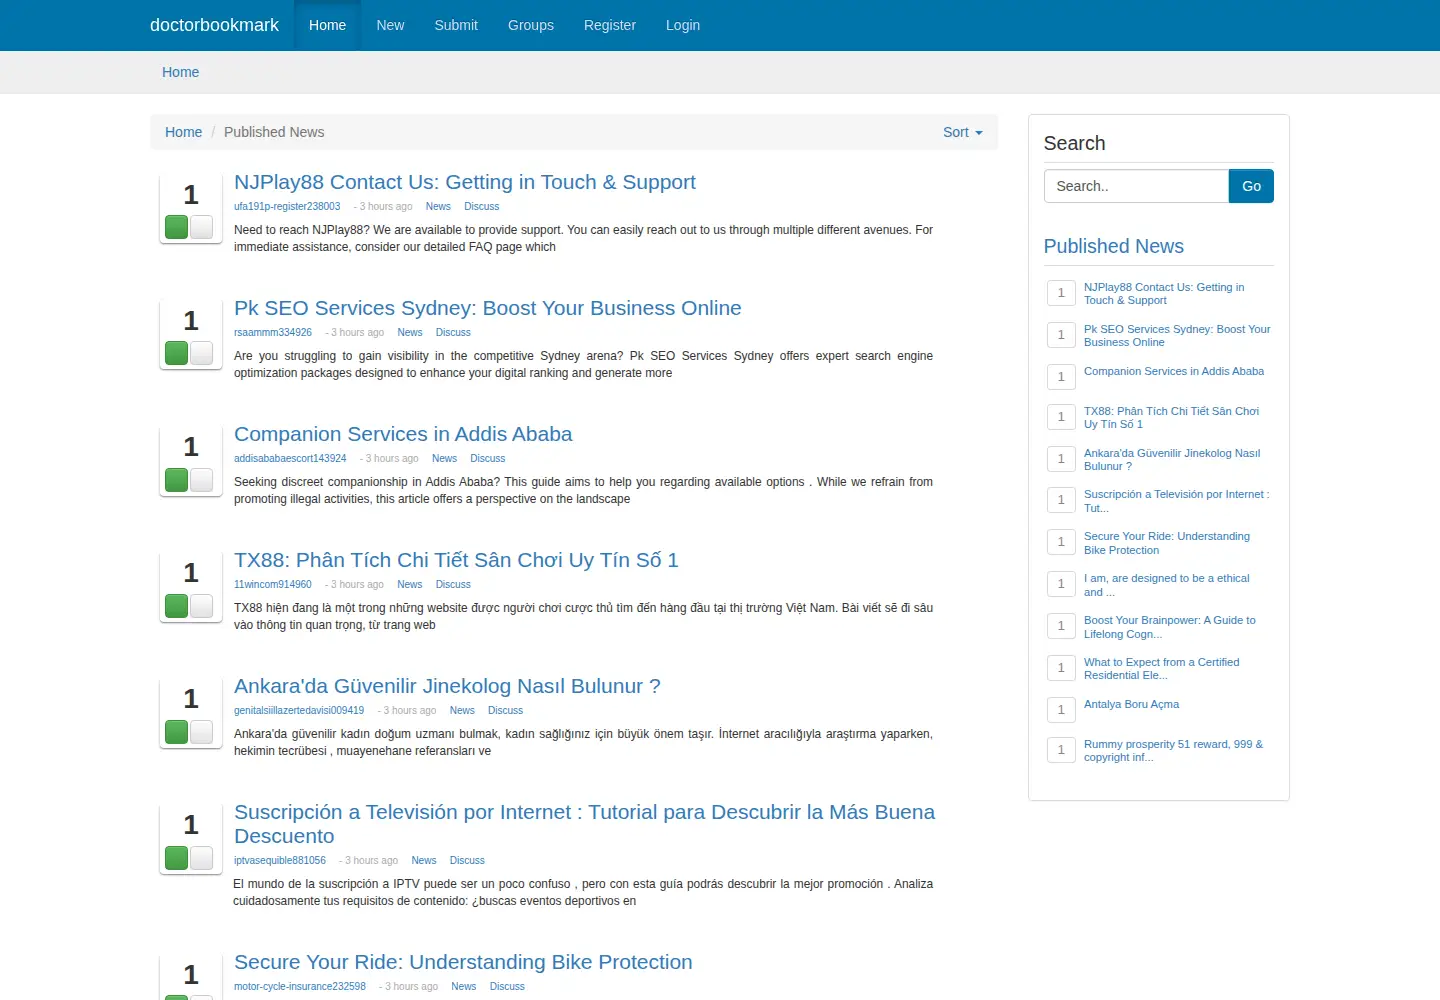Open sidebar link Boost Your Brainpower
The height and width of the screenshot is (1000, 1440).
tap(1170, 627)
